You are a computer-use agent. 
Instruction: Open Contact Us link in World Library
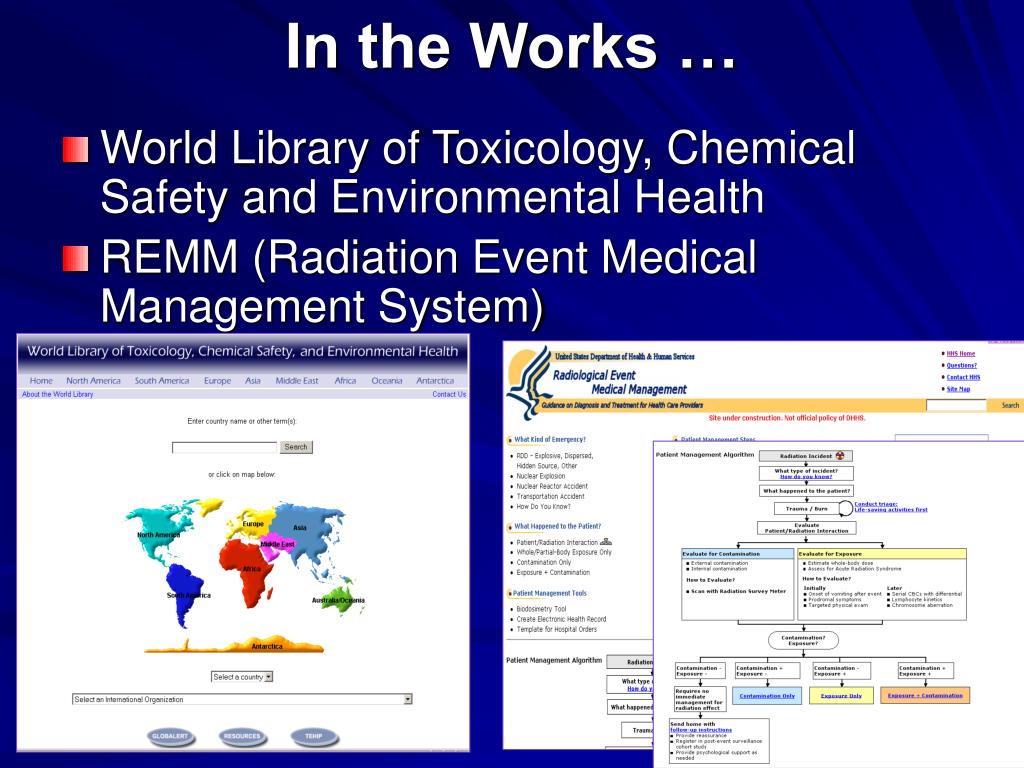(x=449, y=394)
